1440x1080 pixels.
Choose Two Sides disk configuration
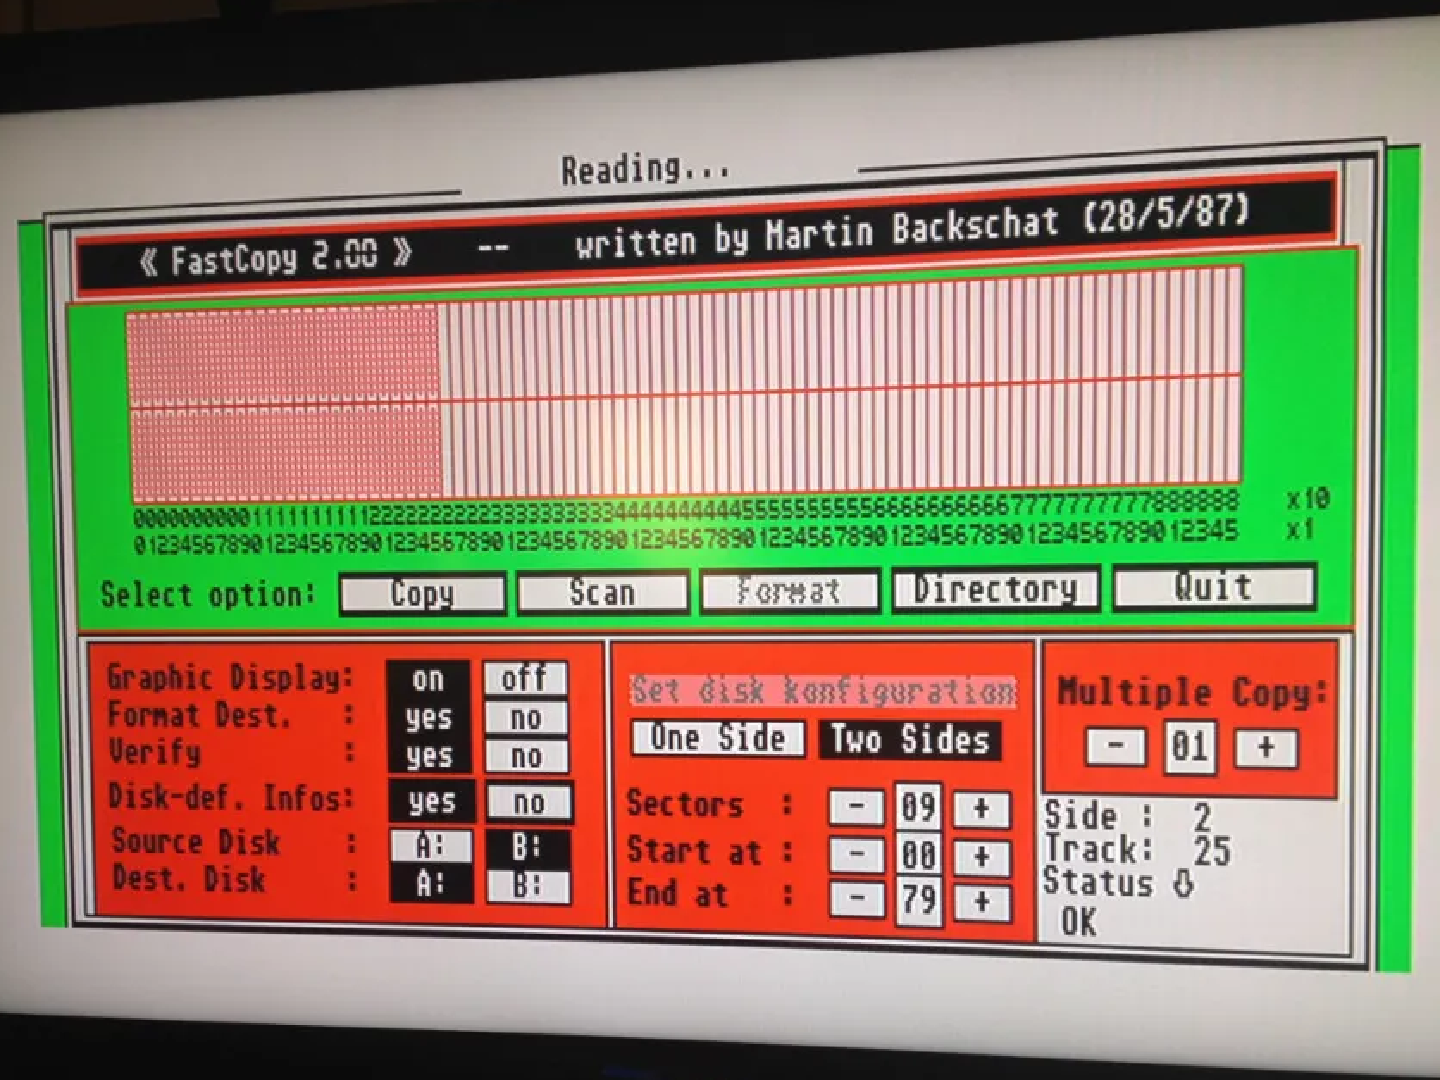(910, 740)
